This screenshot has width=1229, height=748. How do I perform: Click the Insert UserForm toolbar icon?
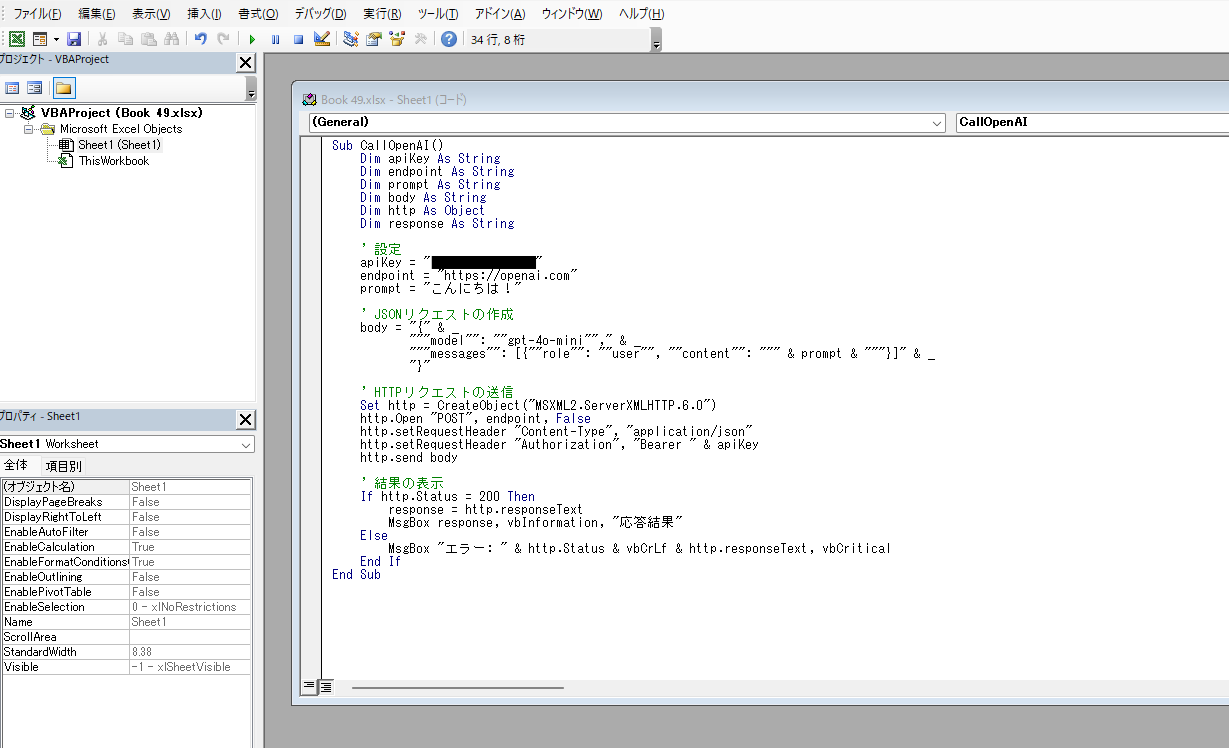pos(40,39)
